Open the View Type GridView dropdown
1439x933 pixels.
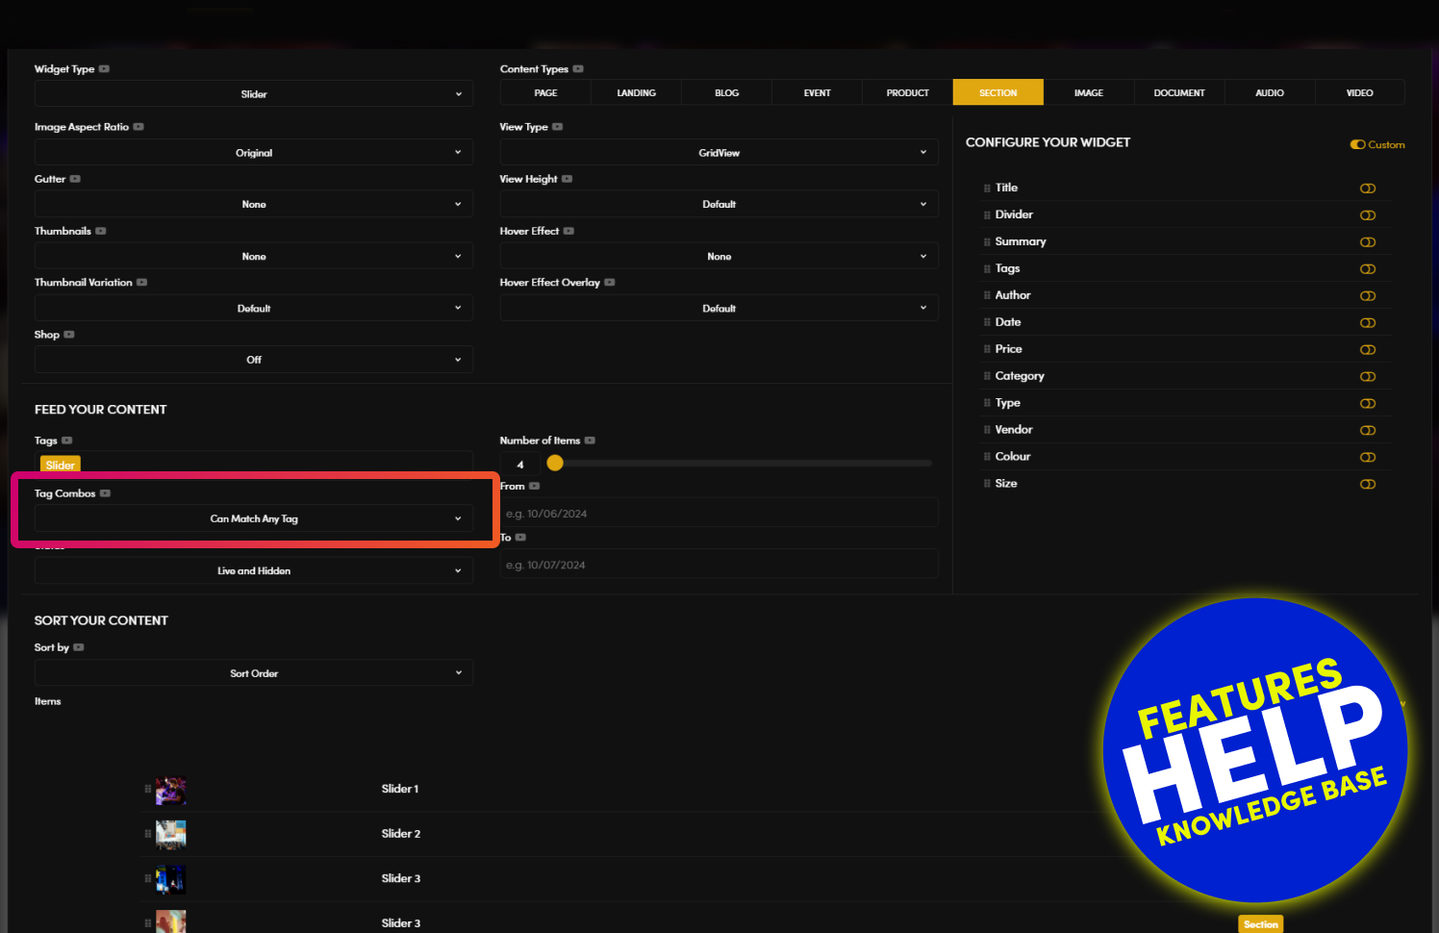[x=718, y=153]
